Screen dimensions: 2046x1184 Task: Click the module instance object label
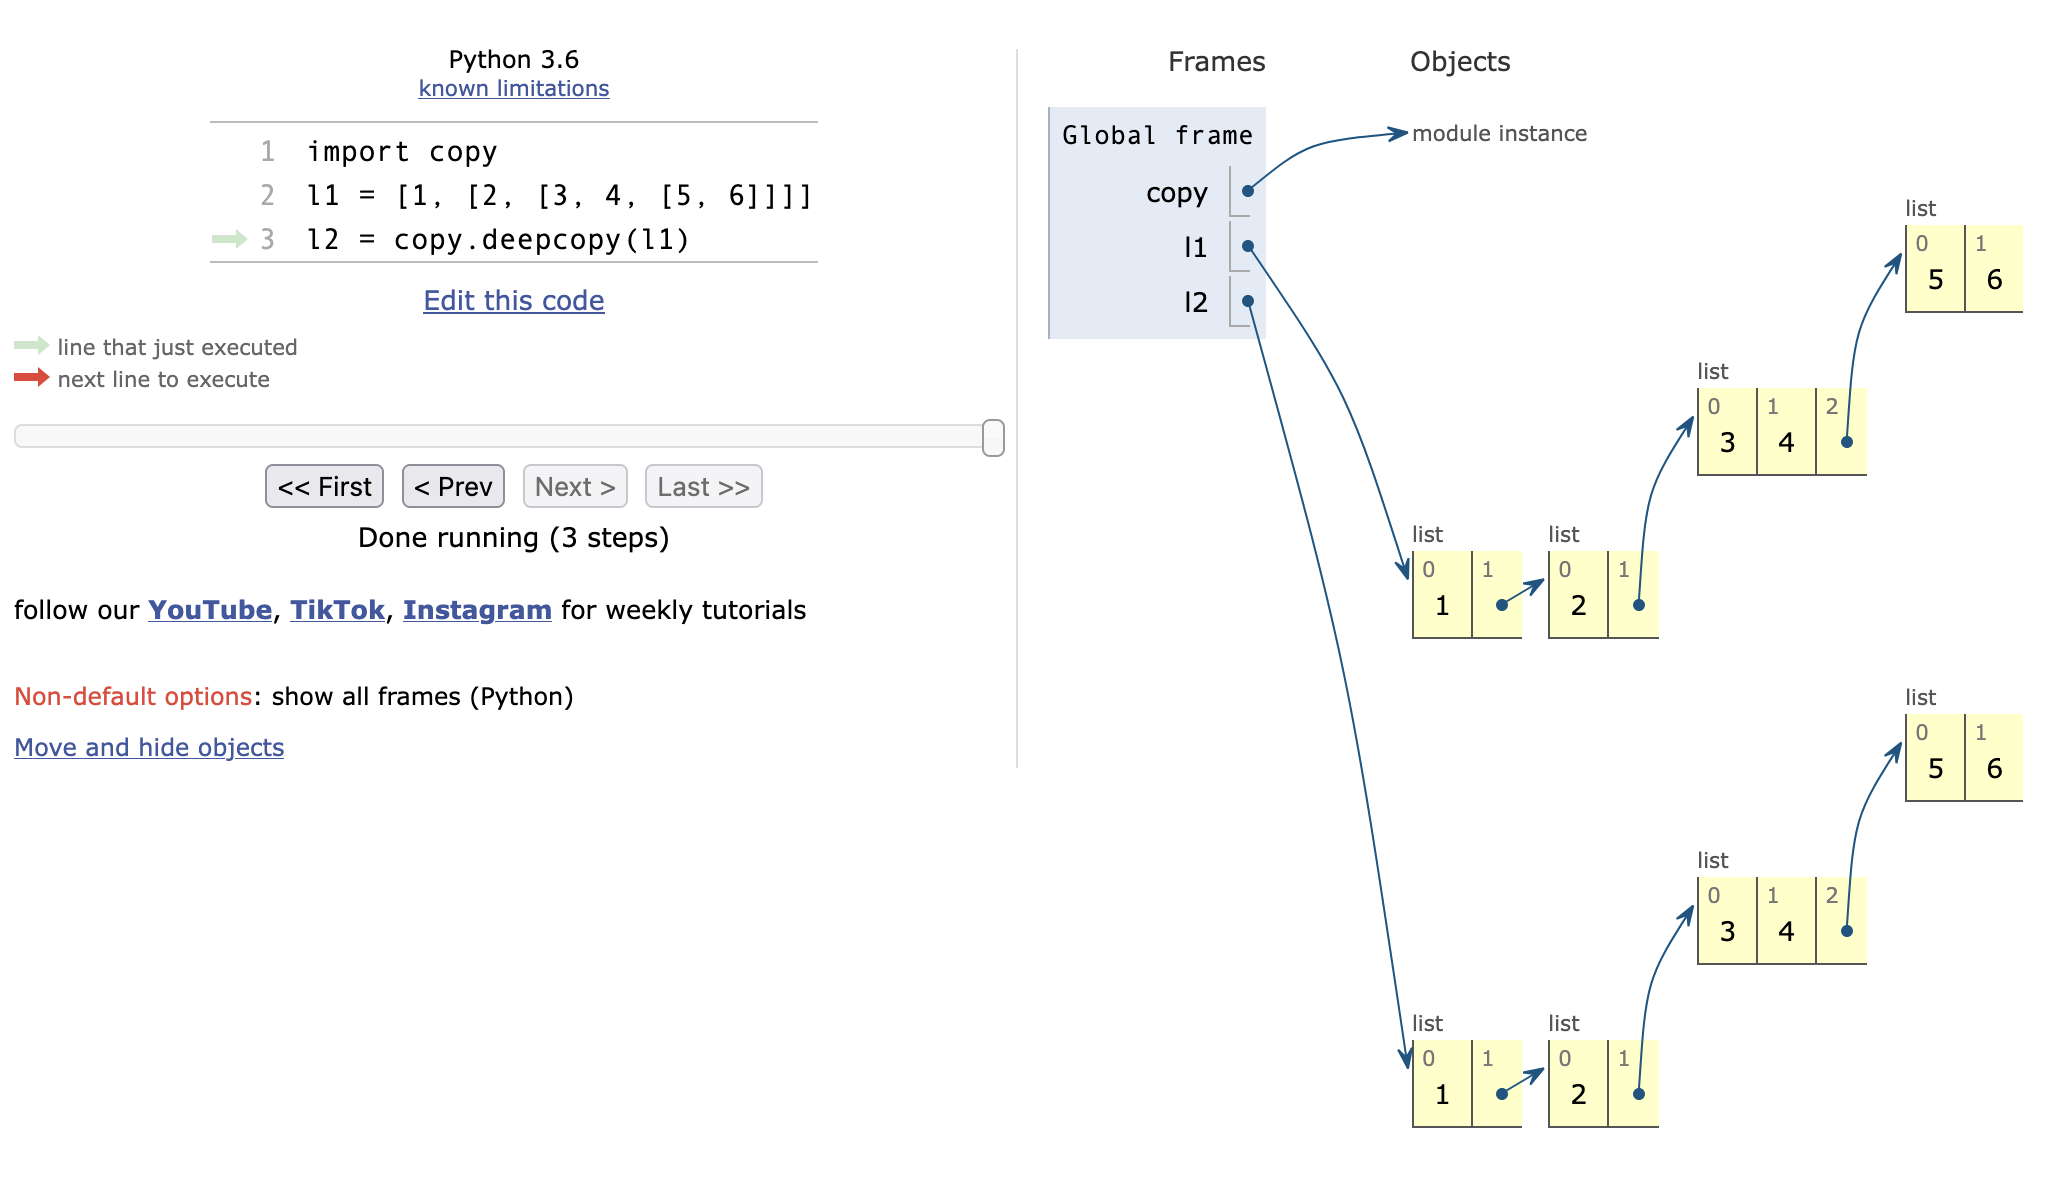pyautogui.click(x=1498, y=134)
